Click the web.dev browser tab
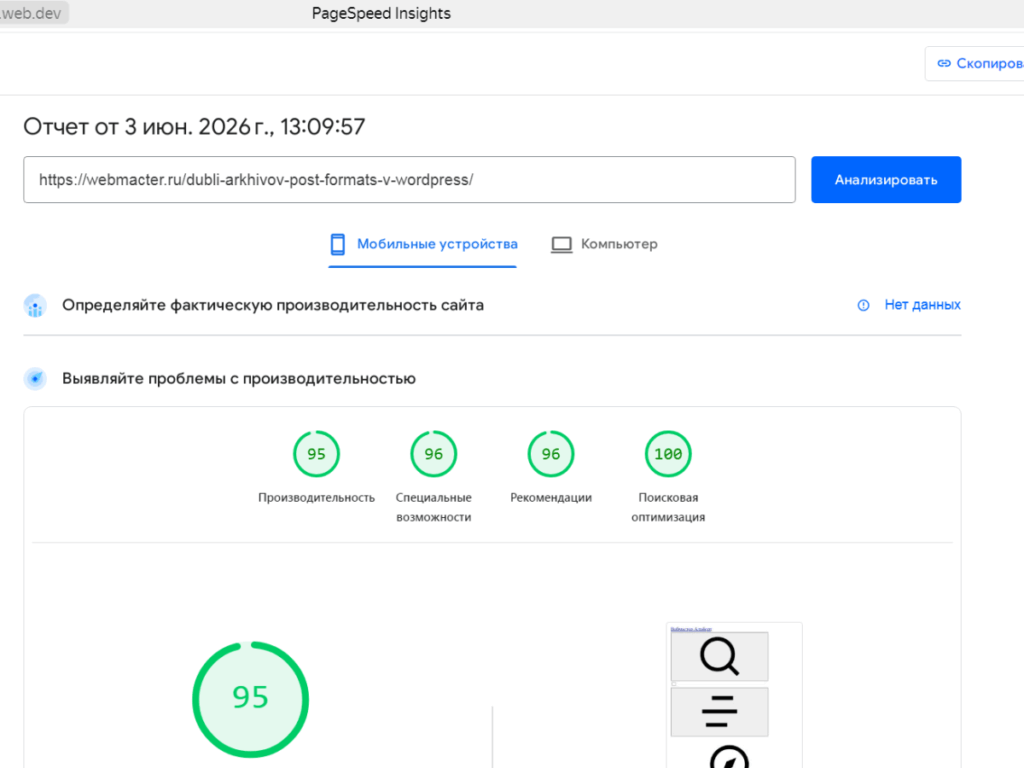The height and width of the screenshot is (768, 1024). (33, 13)
